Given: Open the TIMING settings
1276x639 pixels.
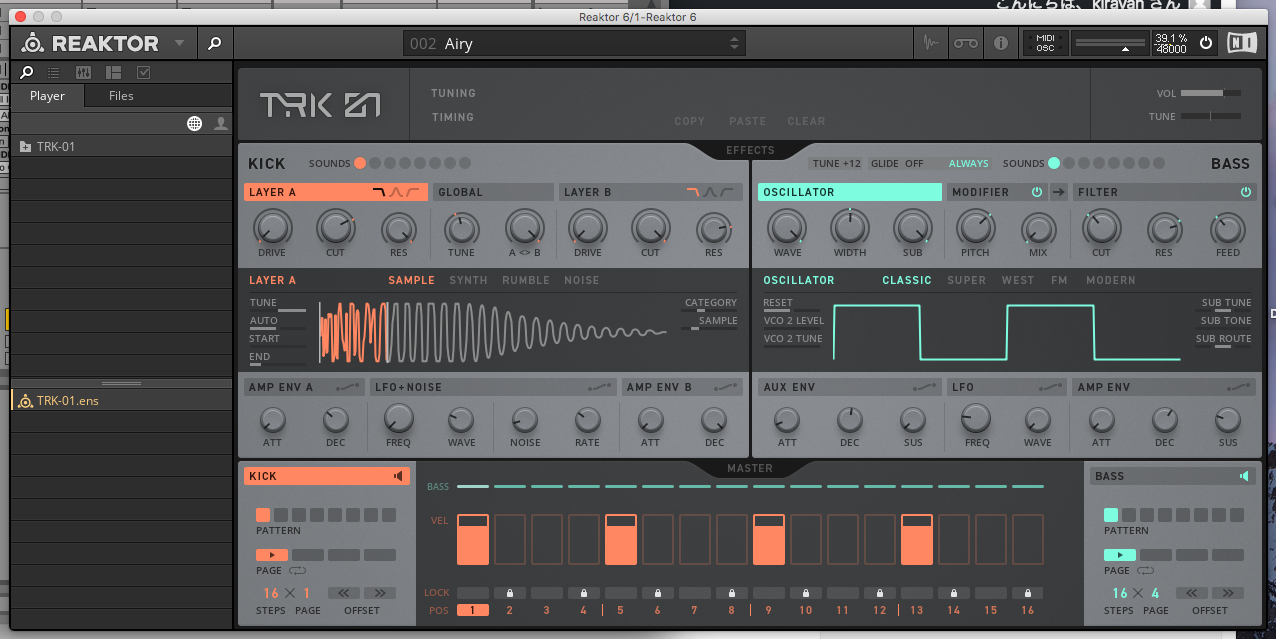Looking at the screenshot, I should pos(452,117).
